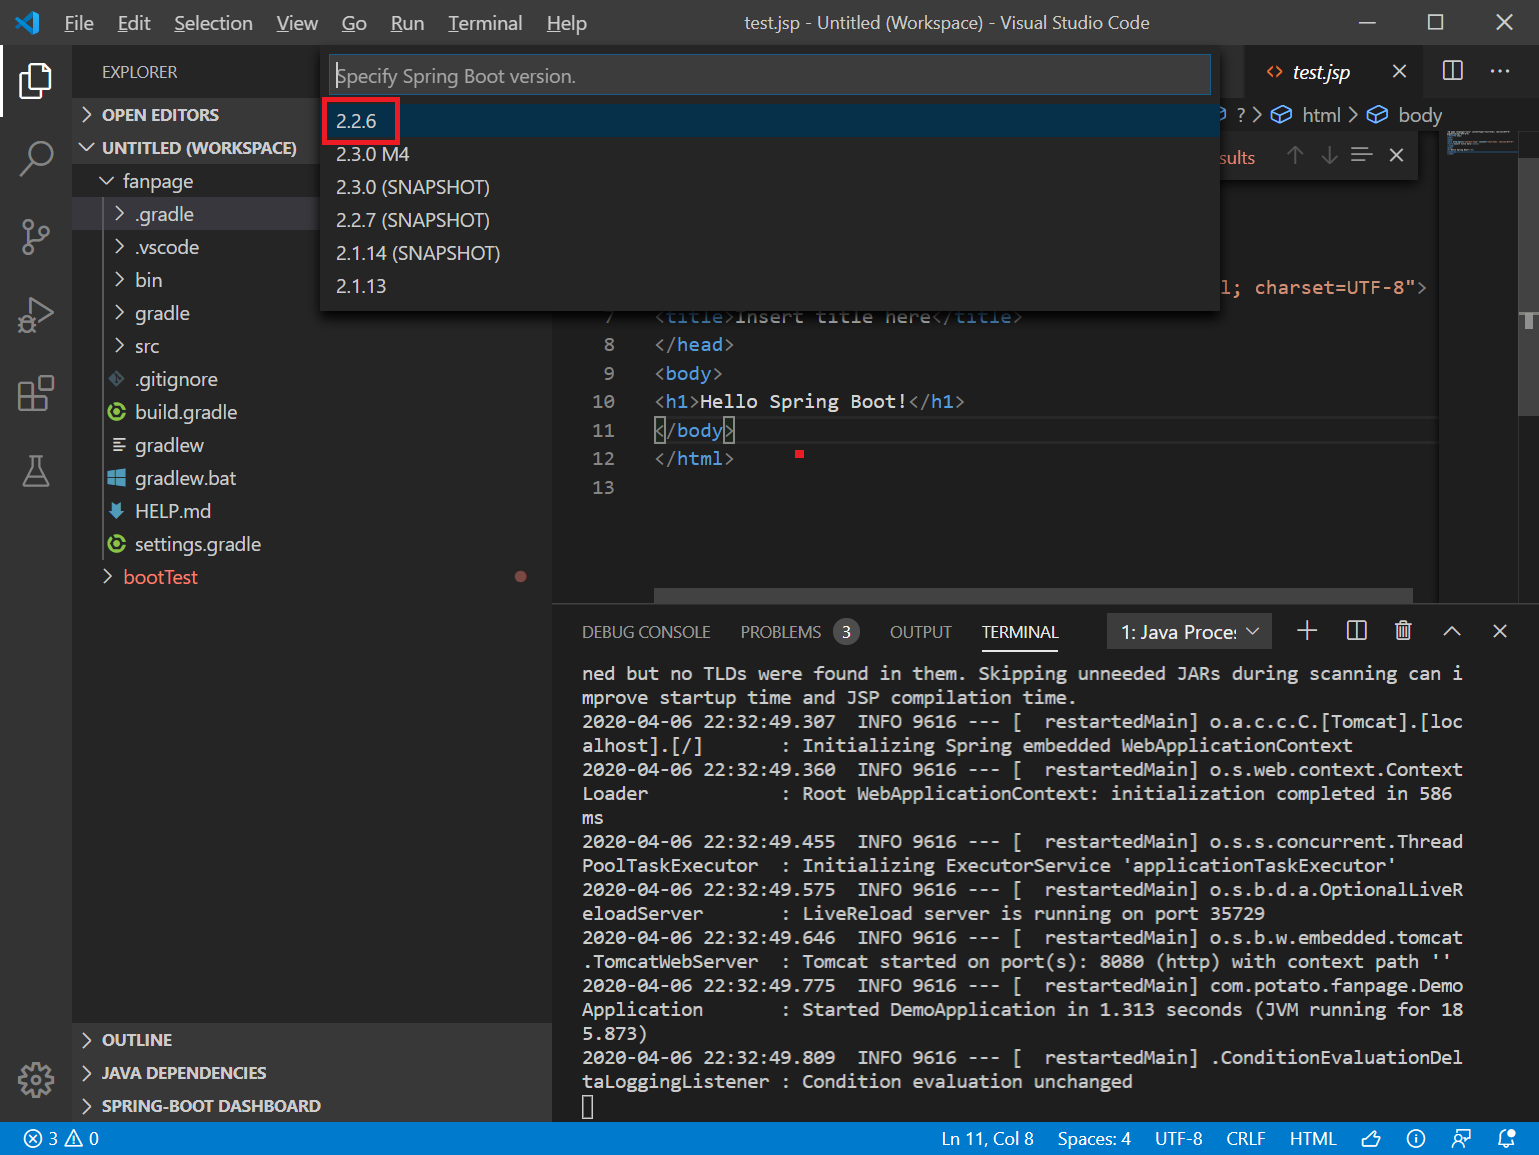Select Spring Boot version 2.1.13
This screenshot has height=1155, width=1539.
tap(770, 286)
